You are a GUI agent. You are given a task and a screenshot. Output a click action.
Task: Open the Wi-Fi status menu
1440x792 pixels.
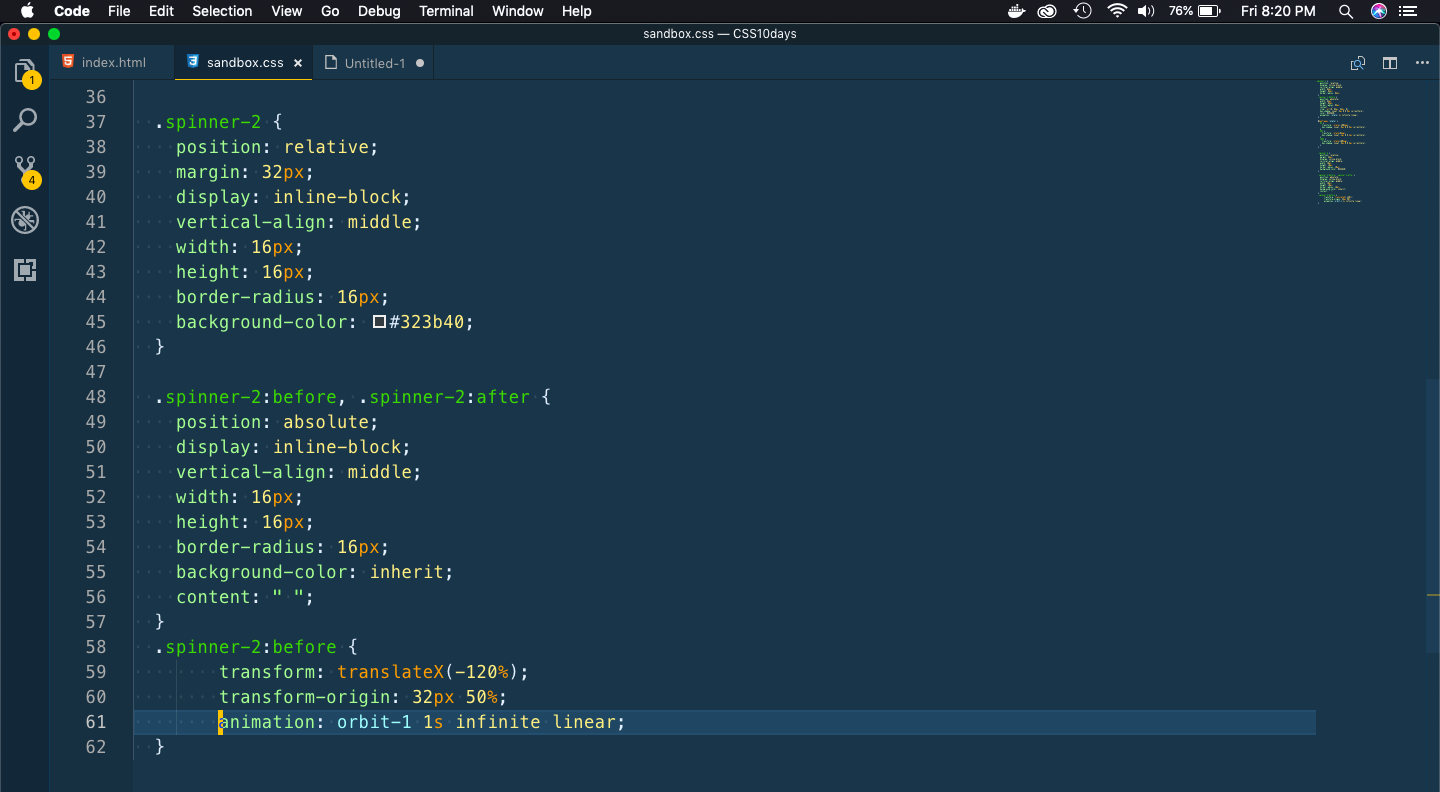pyautogui.click(x=1117, y=11)
